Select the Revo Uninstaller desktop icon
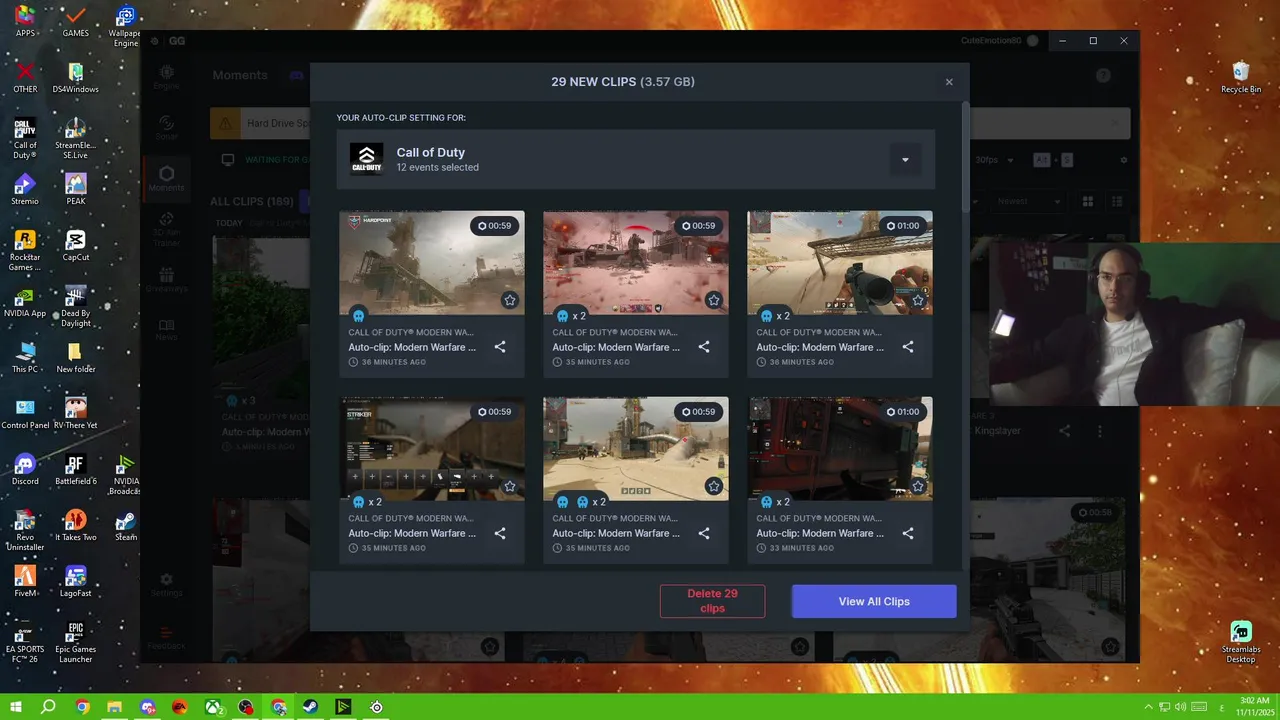Screen dimensions: 1280x720 click(x=25, y=530)
